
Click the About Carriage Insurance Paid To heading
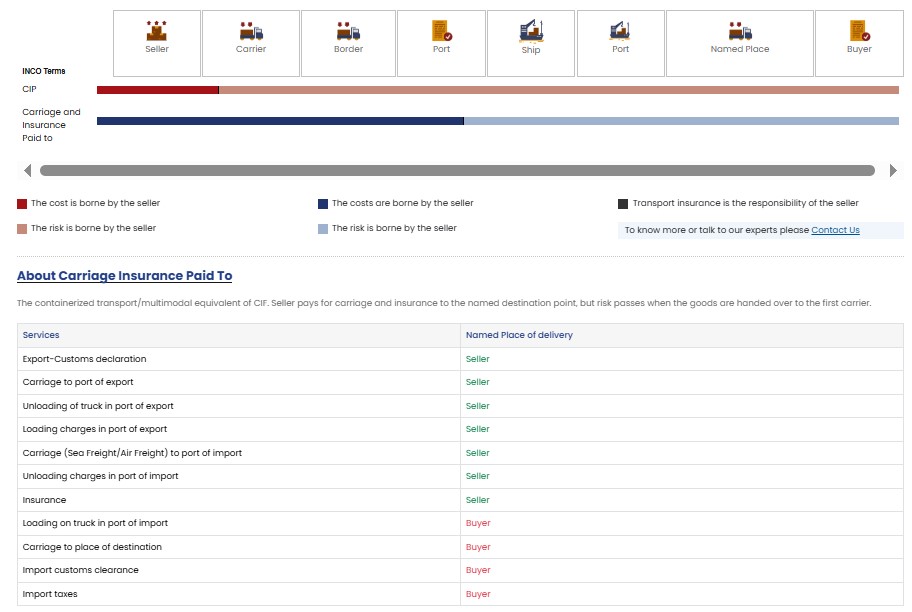click(125, 276)
